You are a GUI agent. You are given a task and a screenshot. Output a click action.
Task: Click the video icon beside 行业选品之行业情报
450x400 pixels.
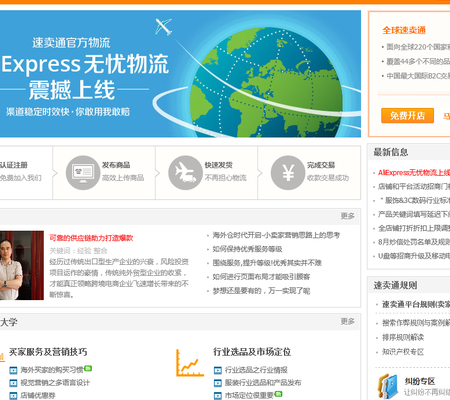(217, 370)
